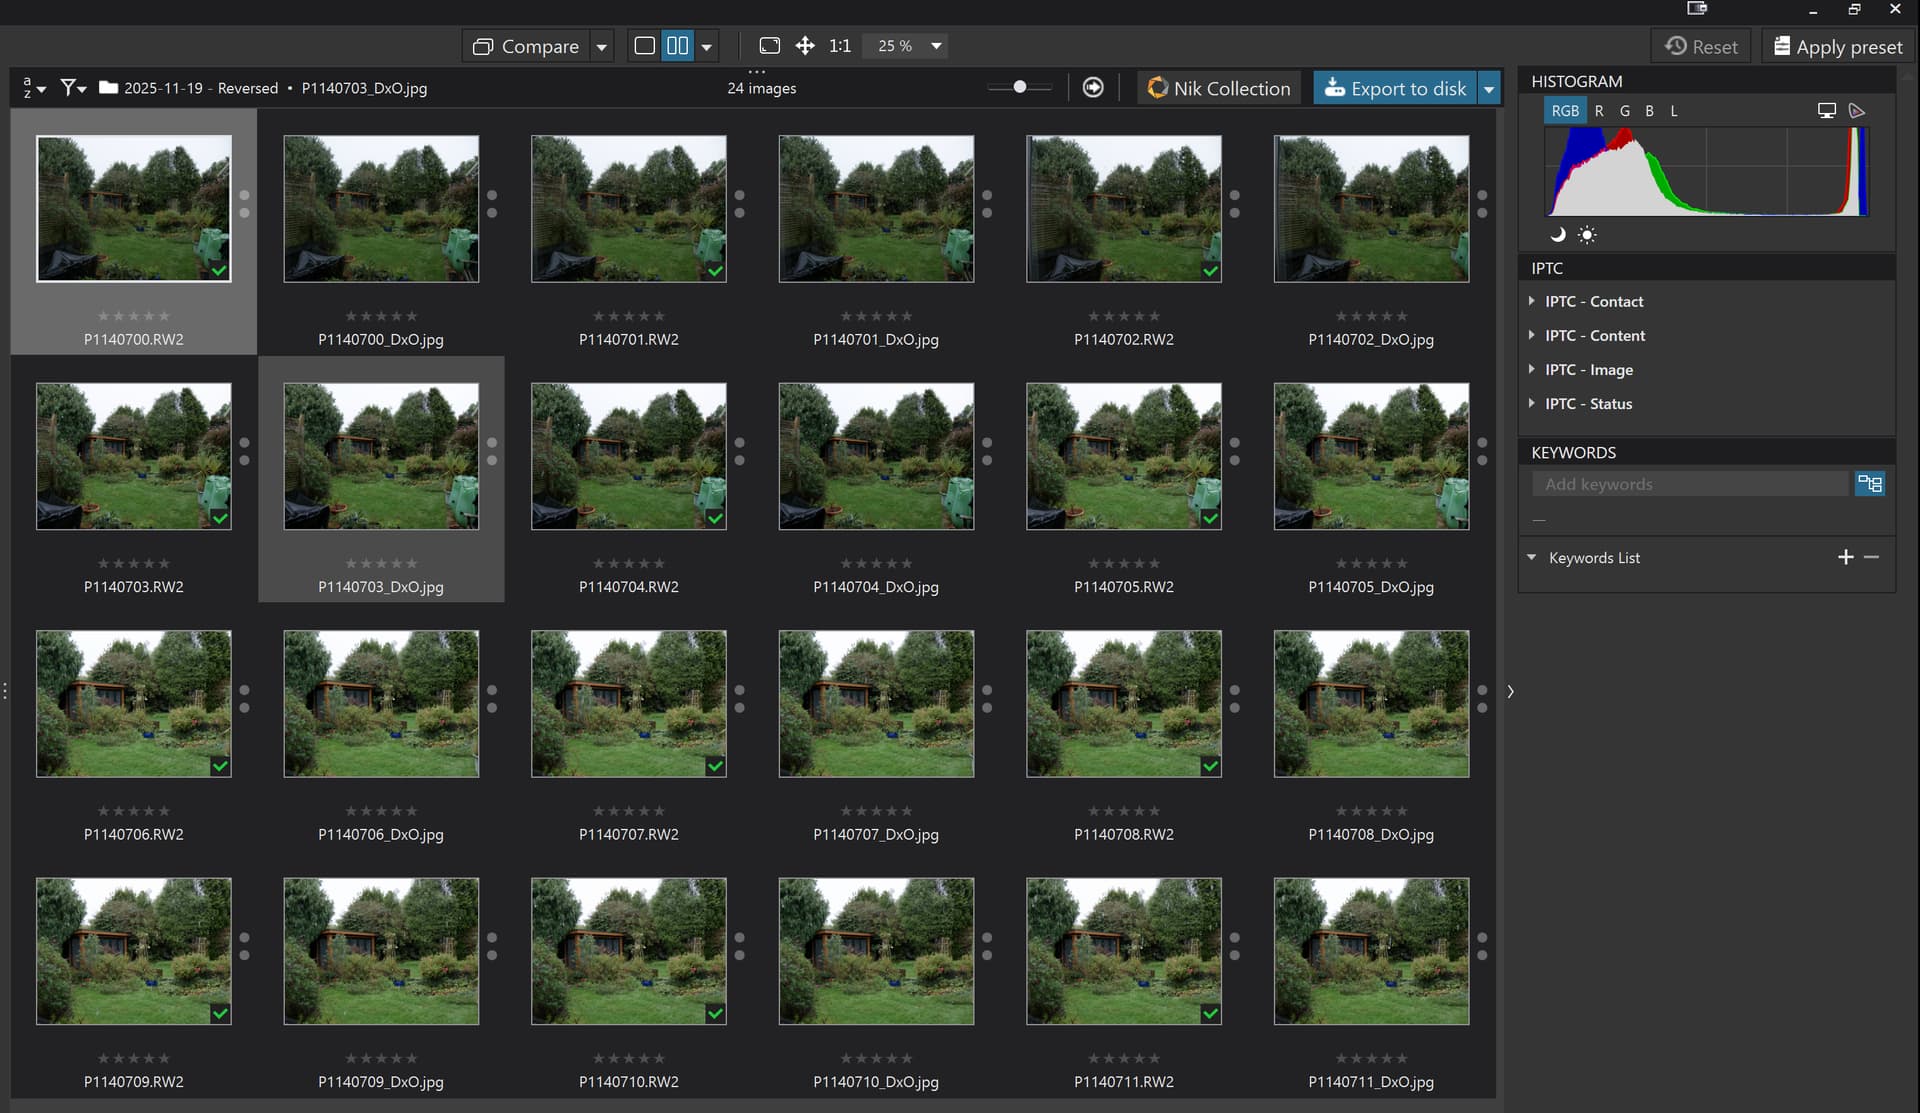Open the sort order a-z icon

point(33,88)
